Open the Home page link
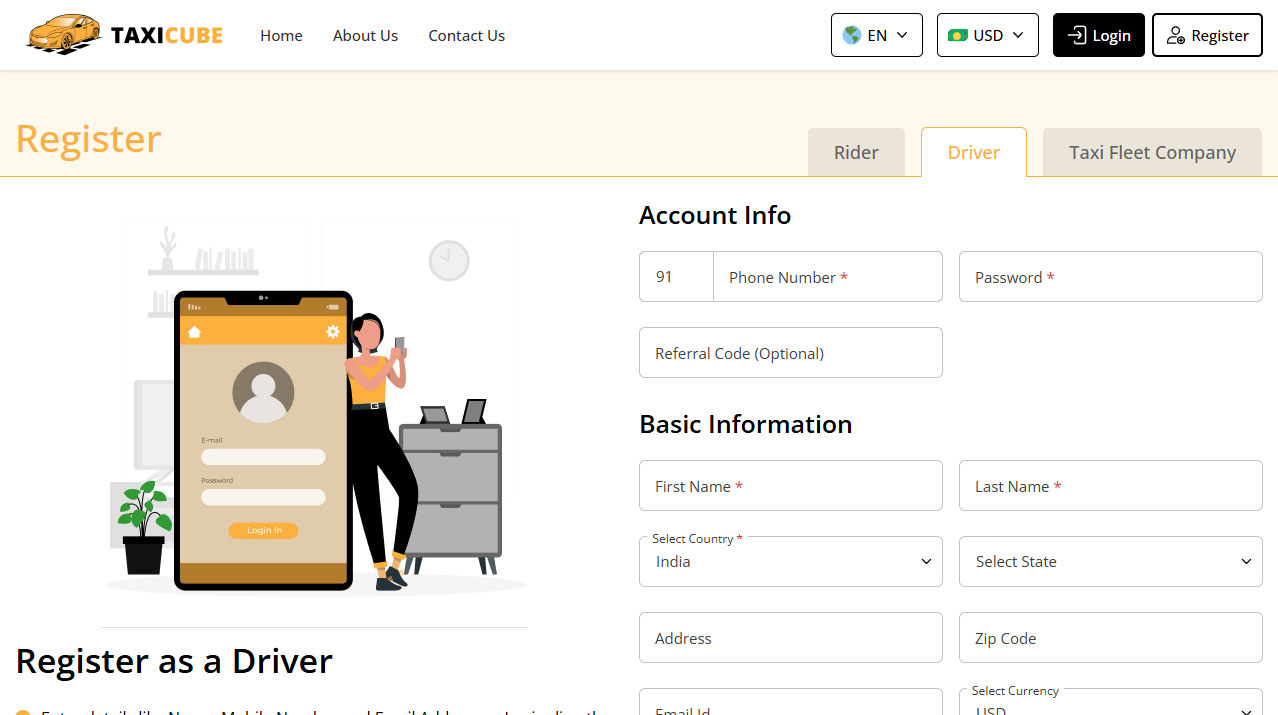The image size is (1278, 715). pyautogui.click(x=281, y=35)
